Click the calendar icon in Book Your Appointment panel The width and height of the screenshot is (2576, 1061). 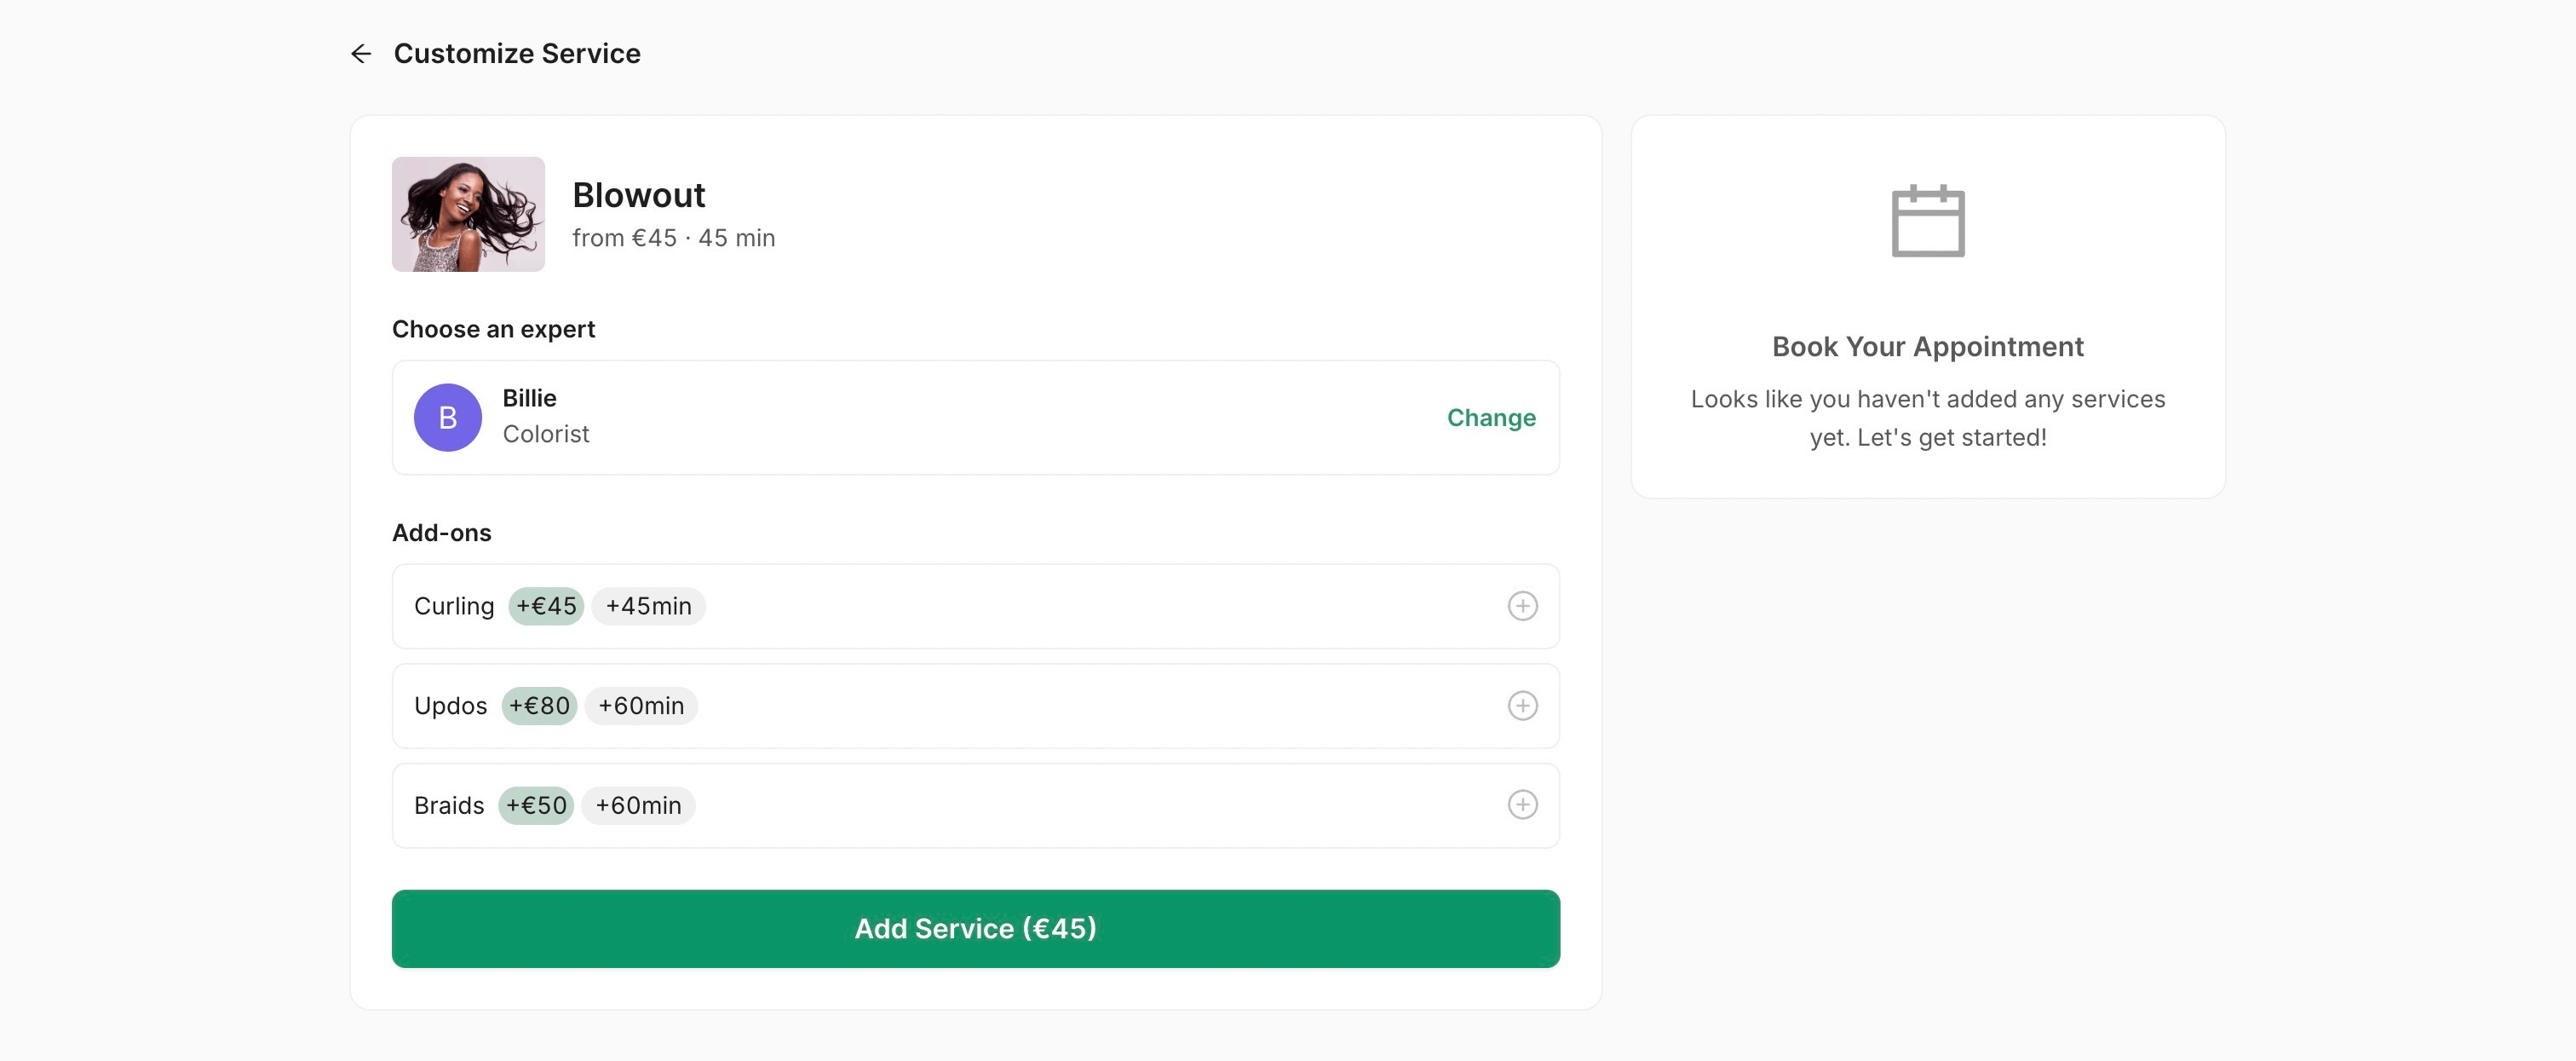pyautogui.click(x=1927, y=222)
